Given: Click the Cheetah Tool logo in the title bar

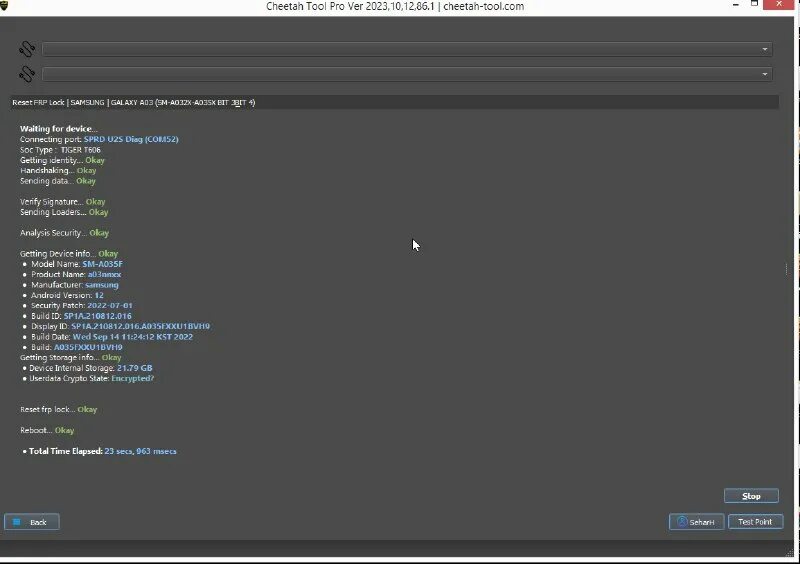Looking at the screenshot, I should point(4,6).
